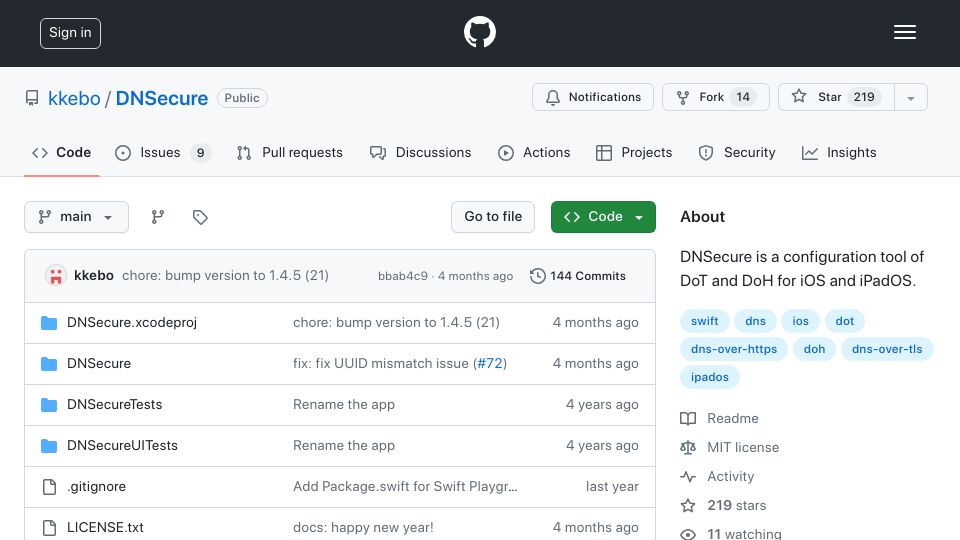The image size is (960, 540).
Task: Open the hamburger menu in header
Action: tap(904, 32)
